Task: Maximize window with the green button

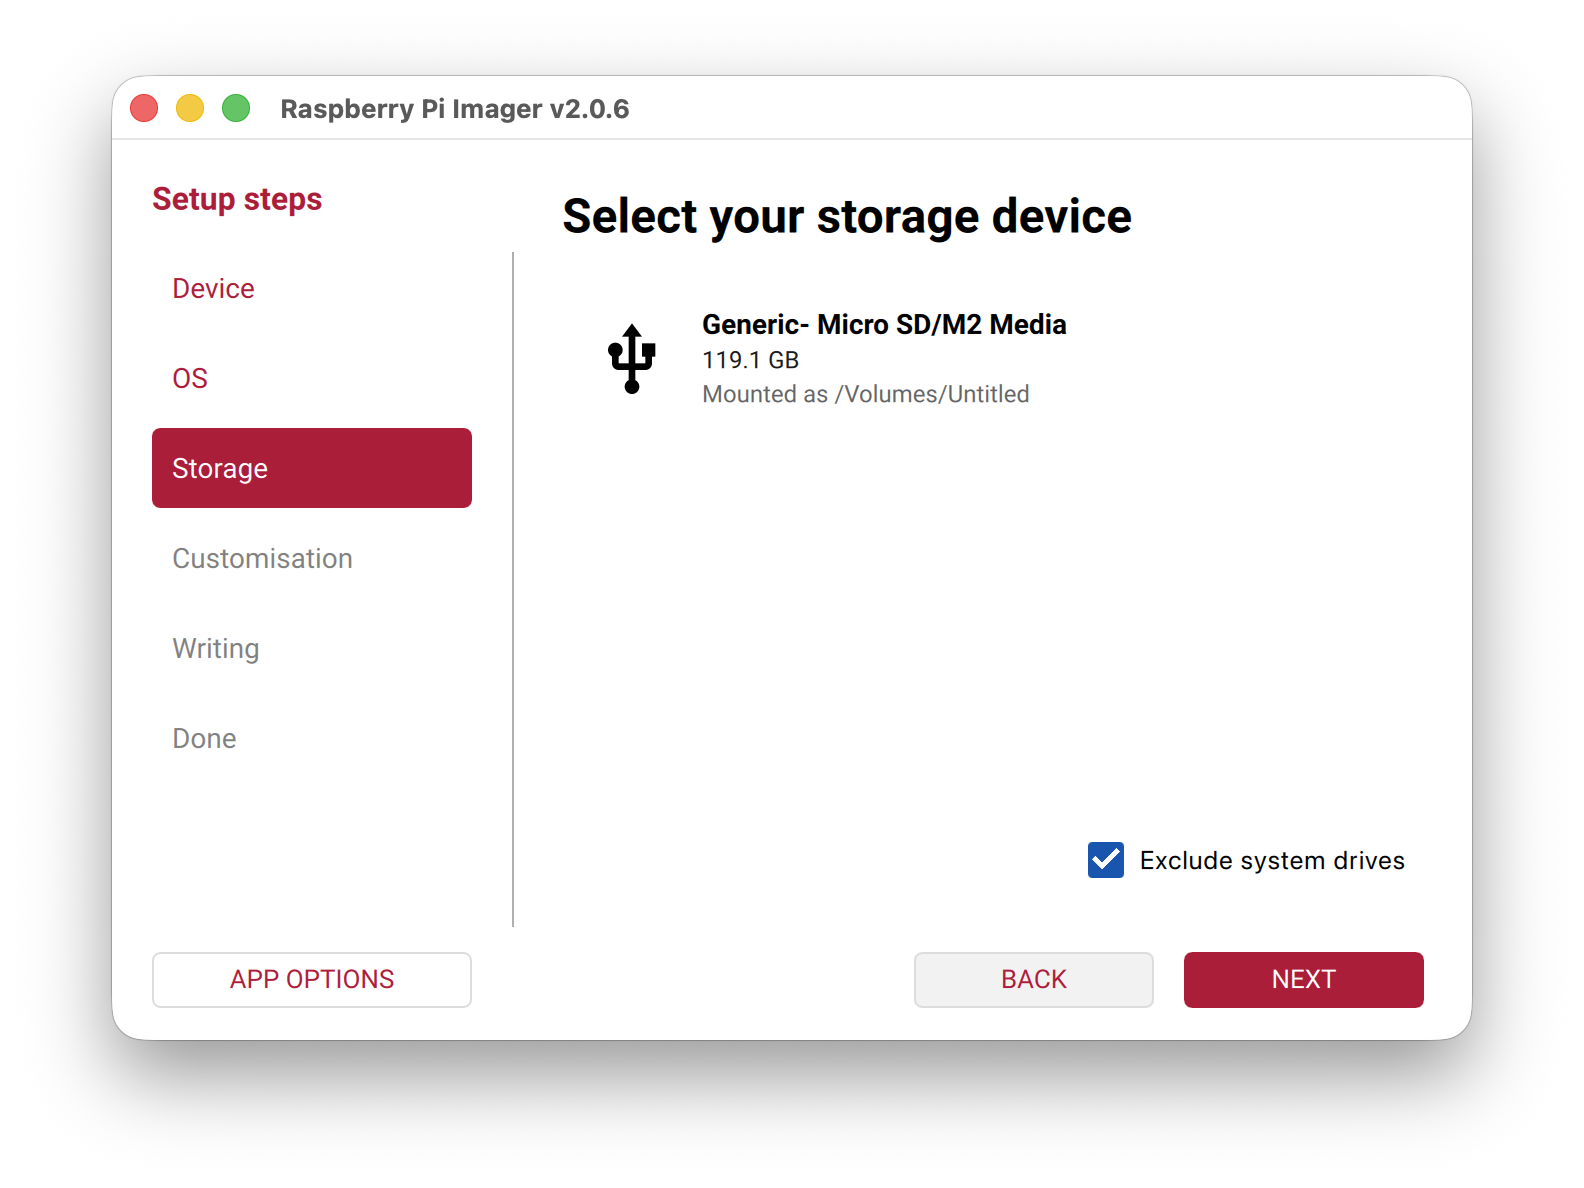Action: click(236, 108)
